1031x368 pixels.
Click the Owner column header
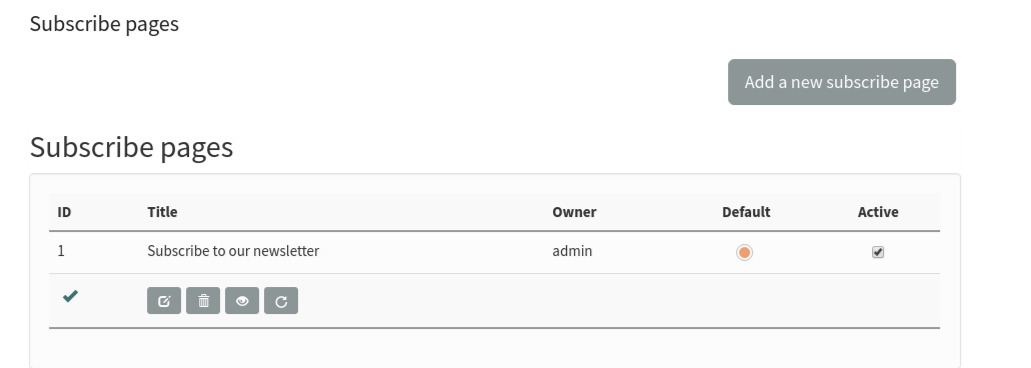click(574, 212)
